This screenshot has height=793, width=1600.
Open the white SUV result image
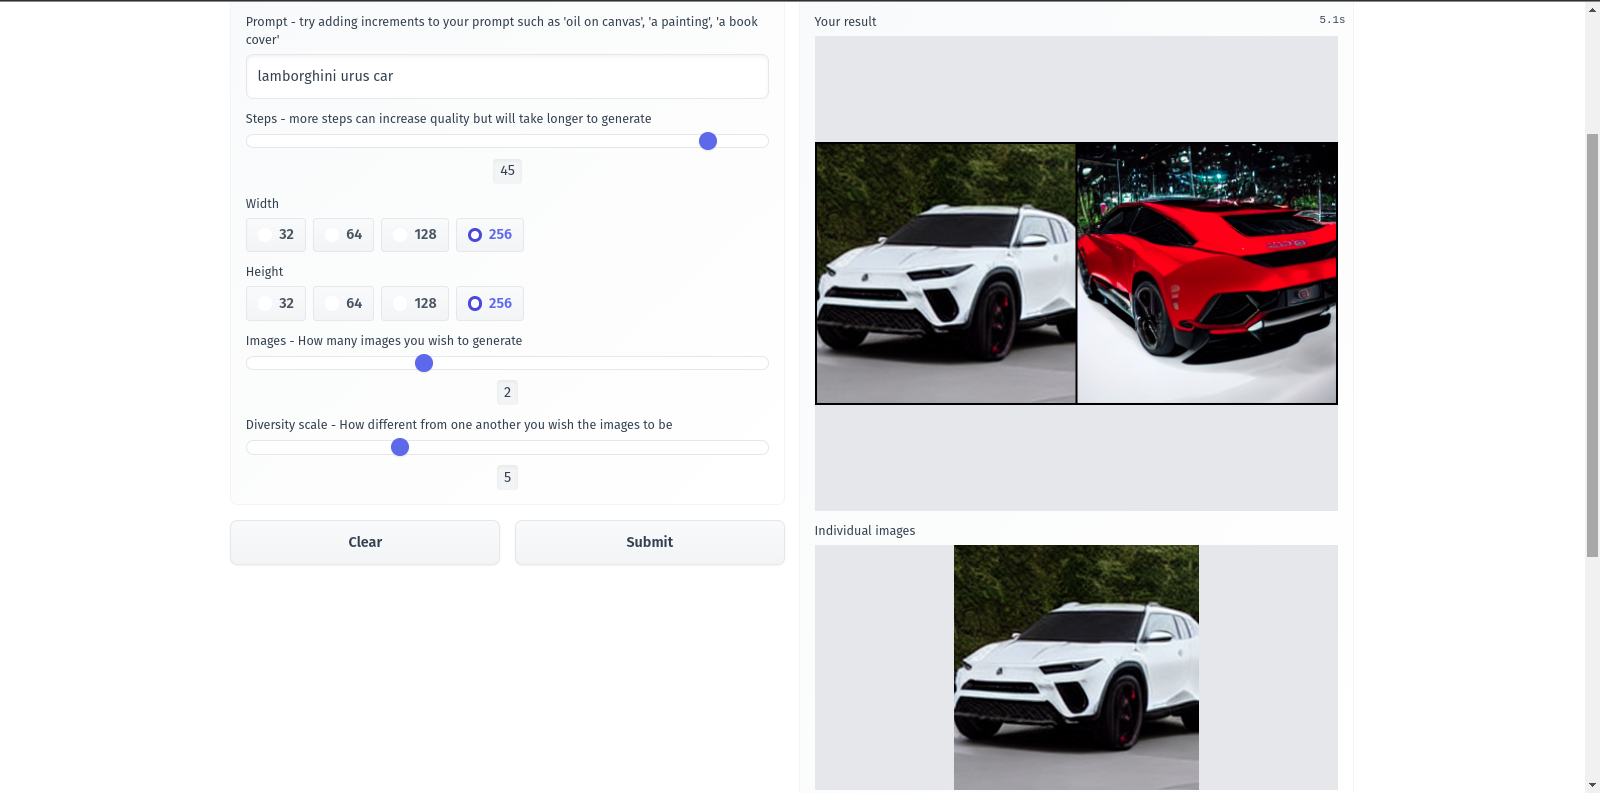coord(946,273)
